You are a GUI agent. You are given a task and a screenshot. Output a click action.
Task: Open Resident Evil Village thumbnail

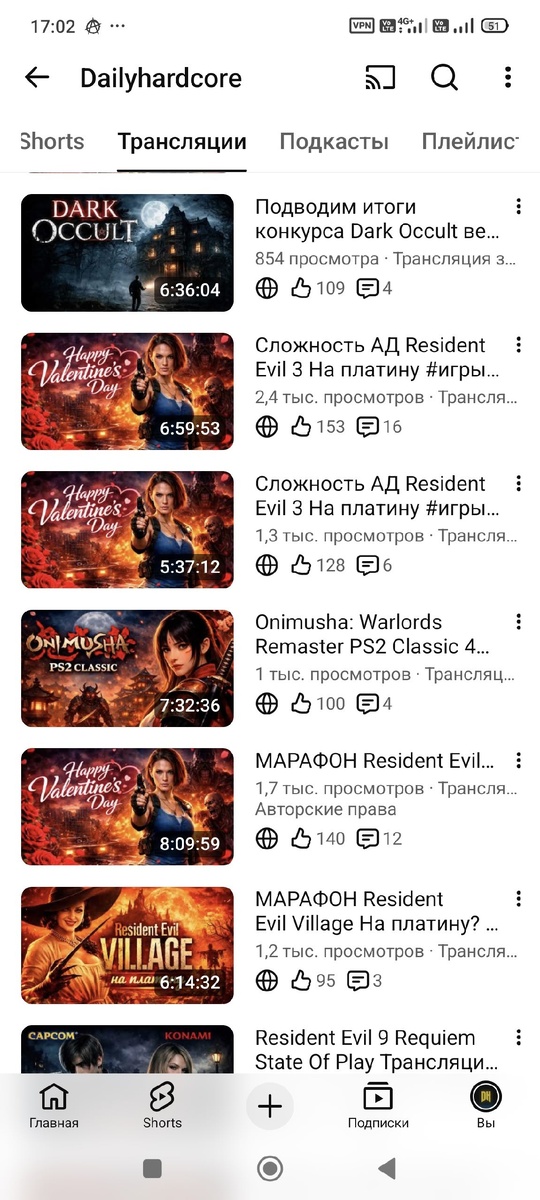tap(127, 946)
